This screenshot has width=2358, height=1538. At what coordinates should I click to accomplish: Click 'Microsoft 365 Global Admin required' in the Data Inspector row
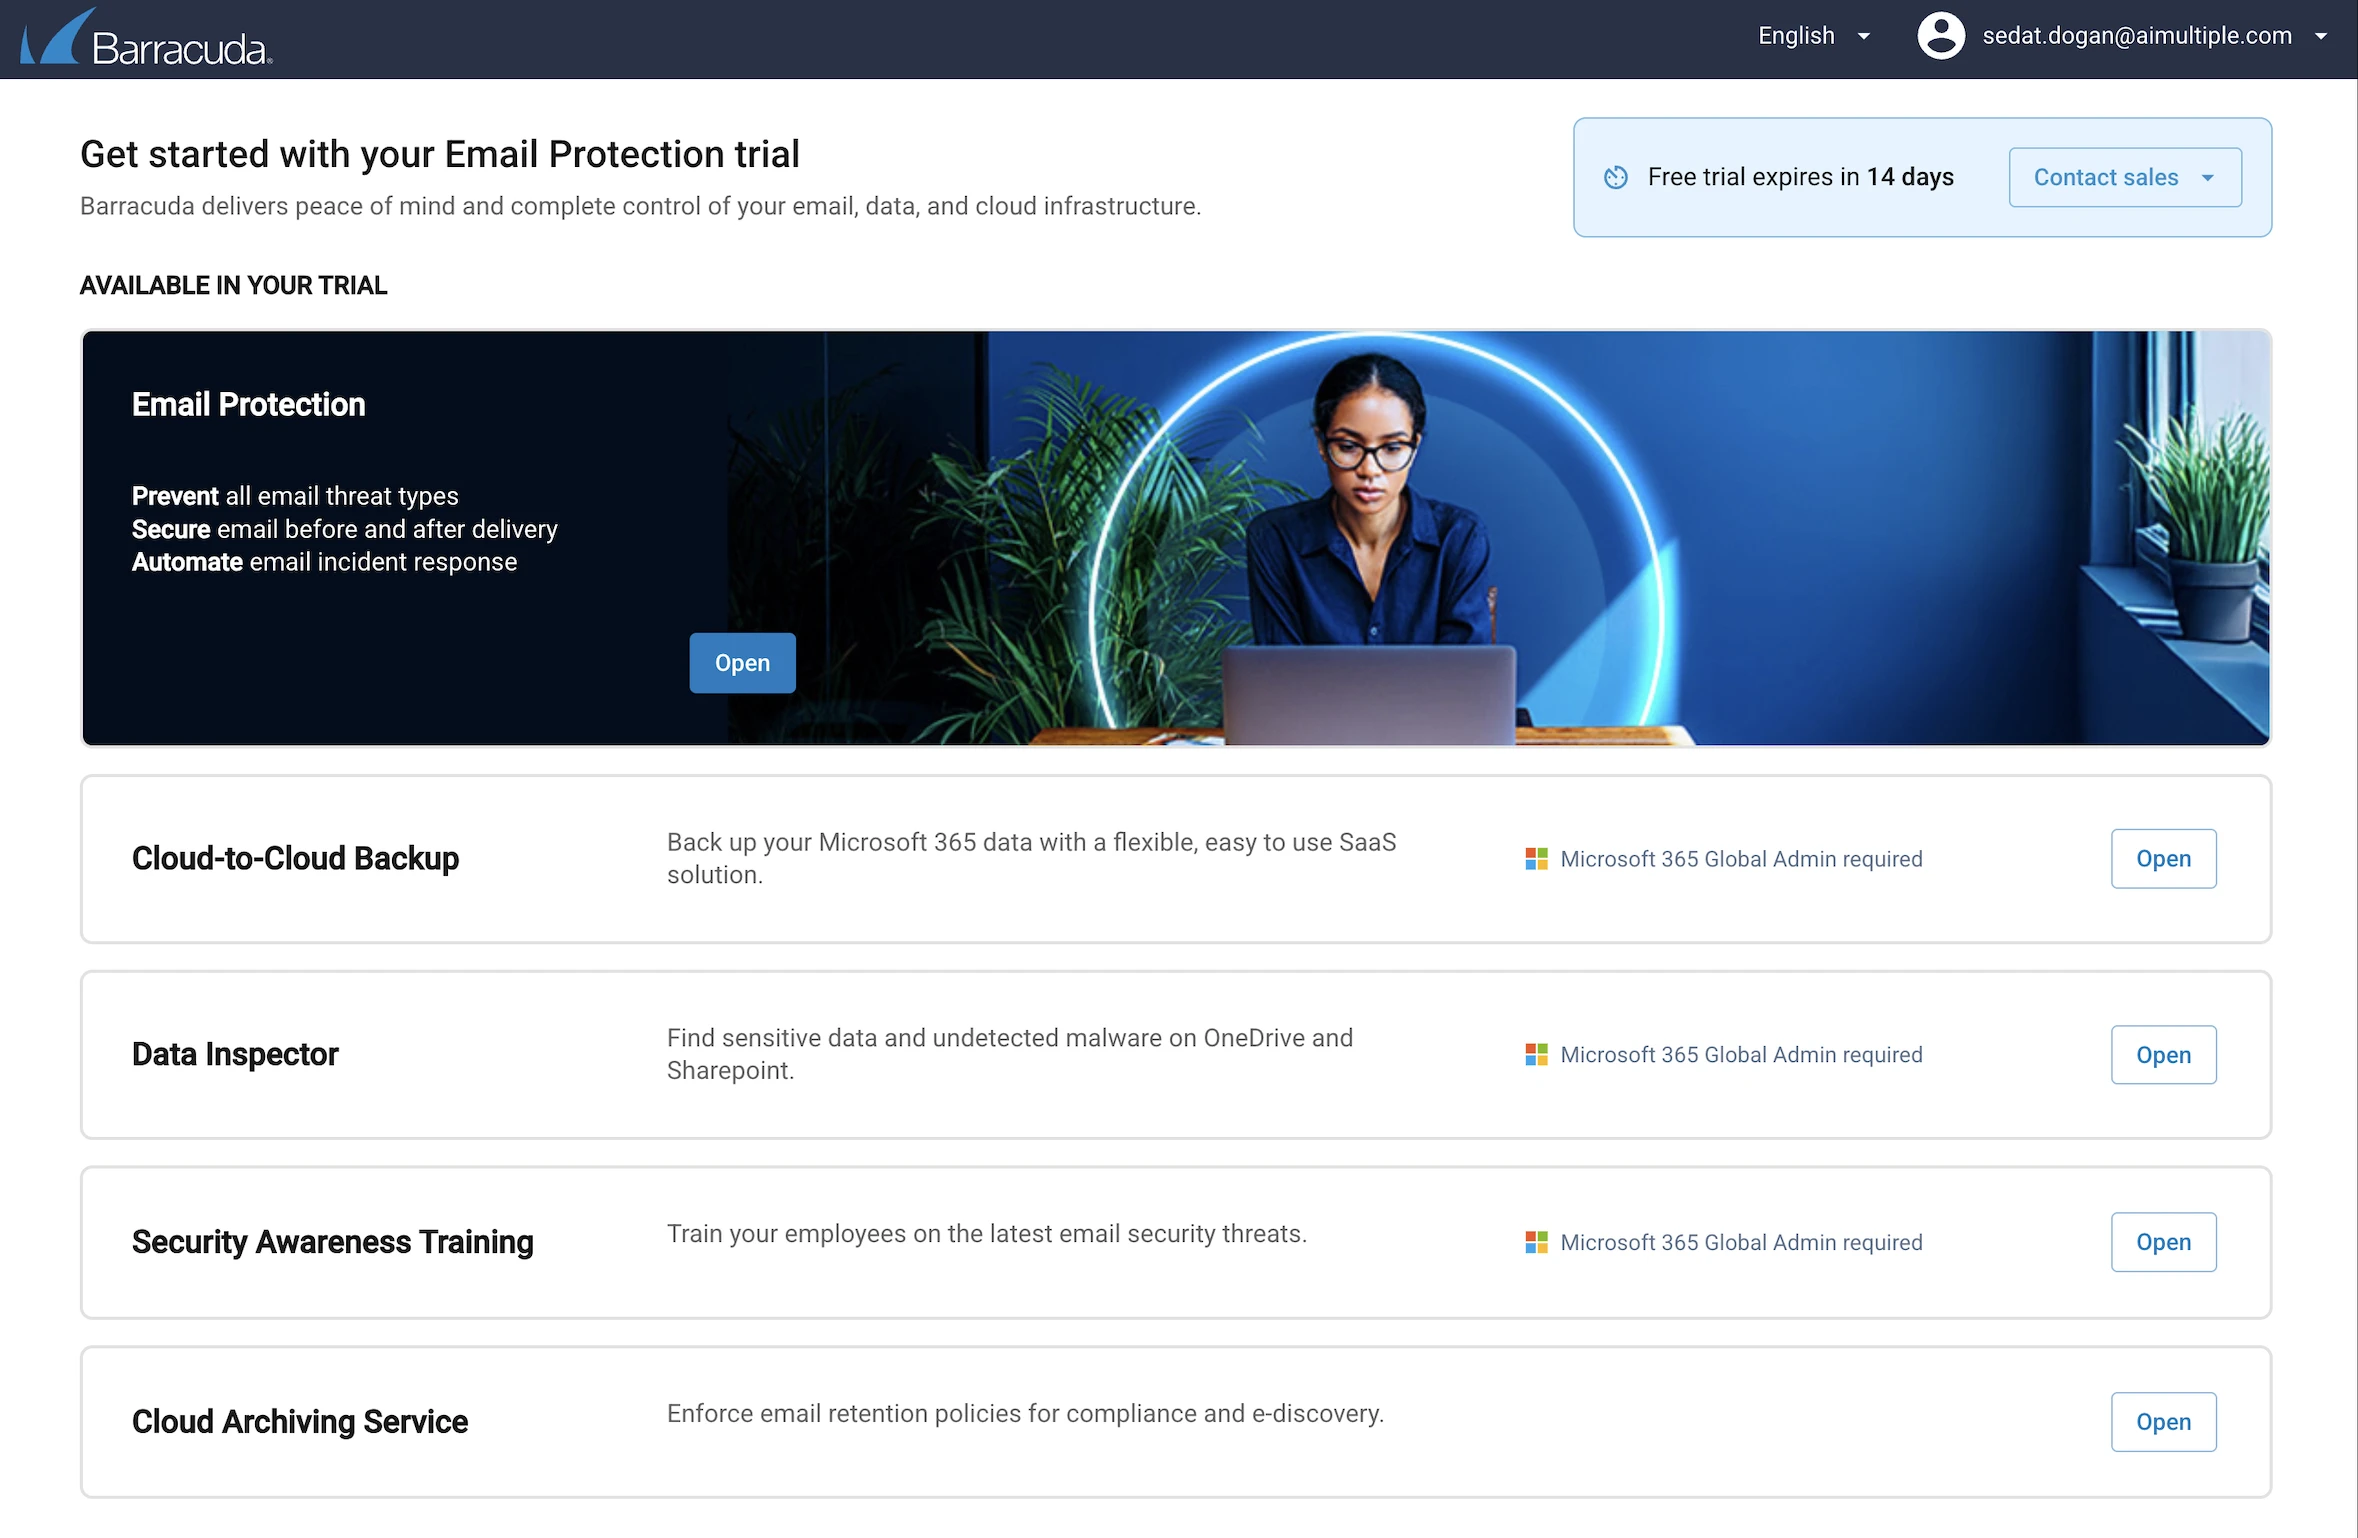click(x=1741, y=1055)
